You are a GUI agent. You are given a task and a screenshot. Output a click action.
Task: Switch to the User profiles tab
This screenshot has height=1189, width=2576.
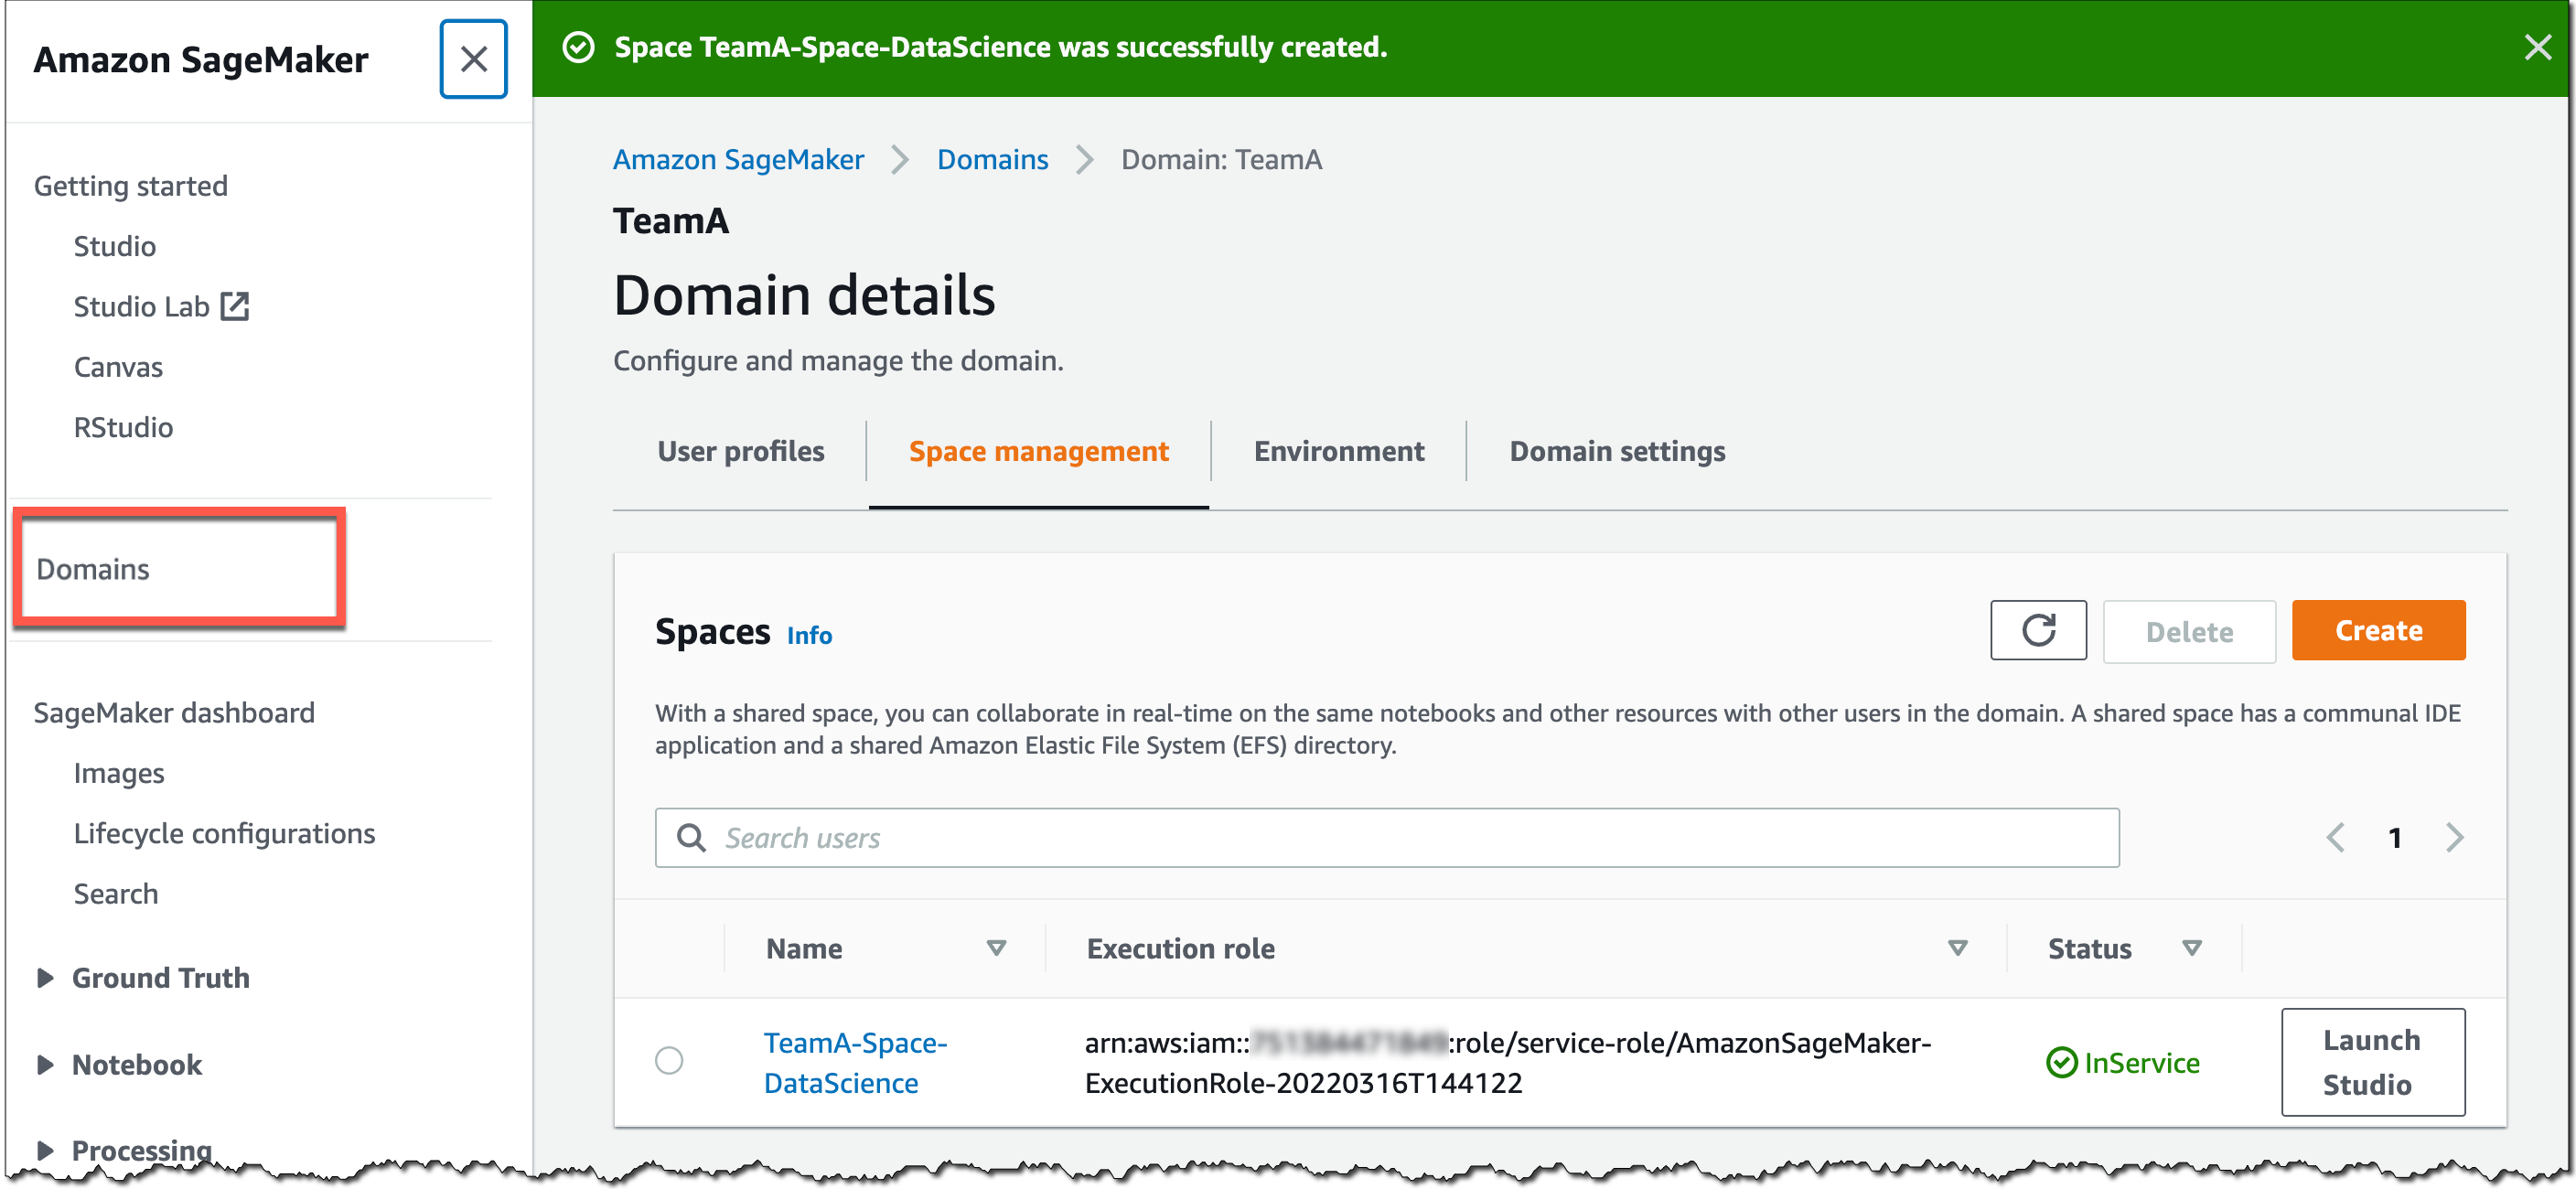tap(740, 451)
